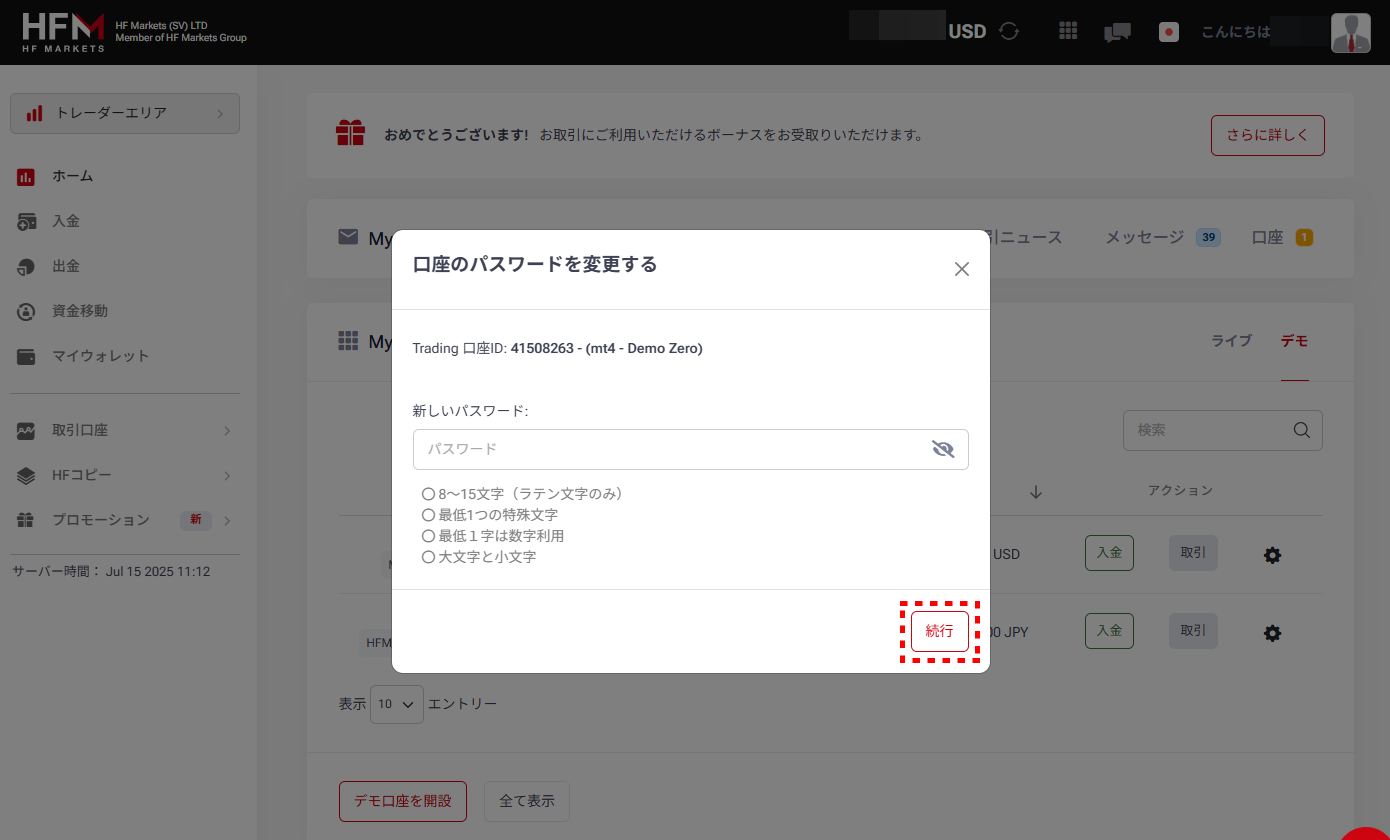Click the 8〜15文字 requirement circle
1390x840 pixels.
[x=428, y=494]
